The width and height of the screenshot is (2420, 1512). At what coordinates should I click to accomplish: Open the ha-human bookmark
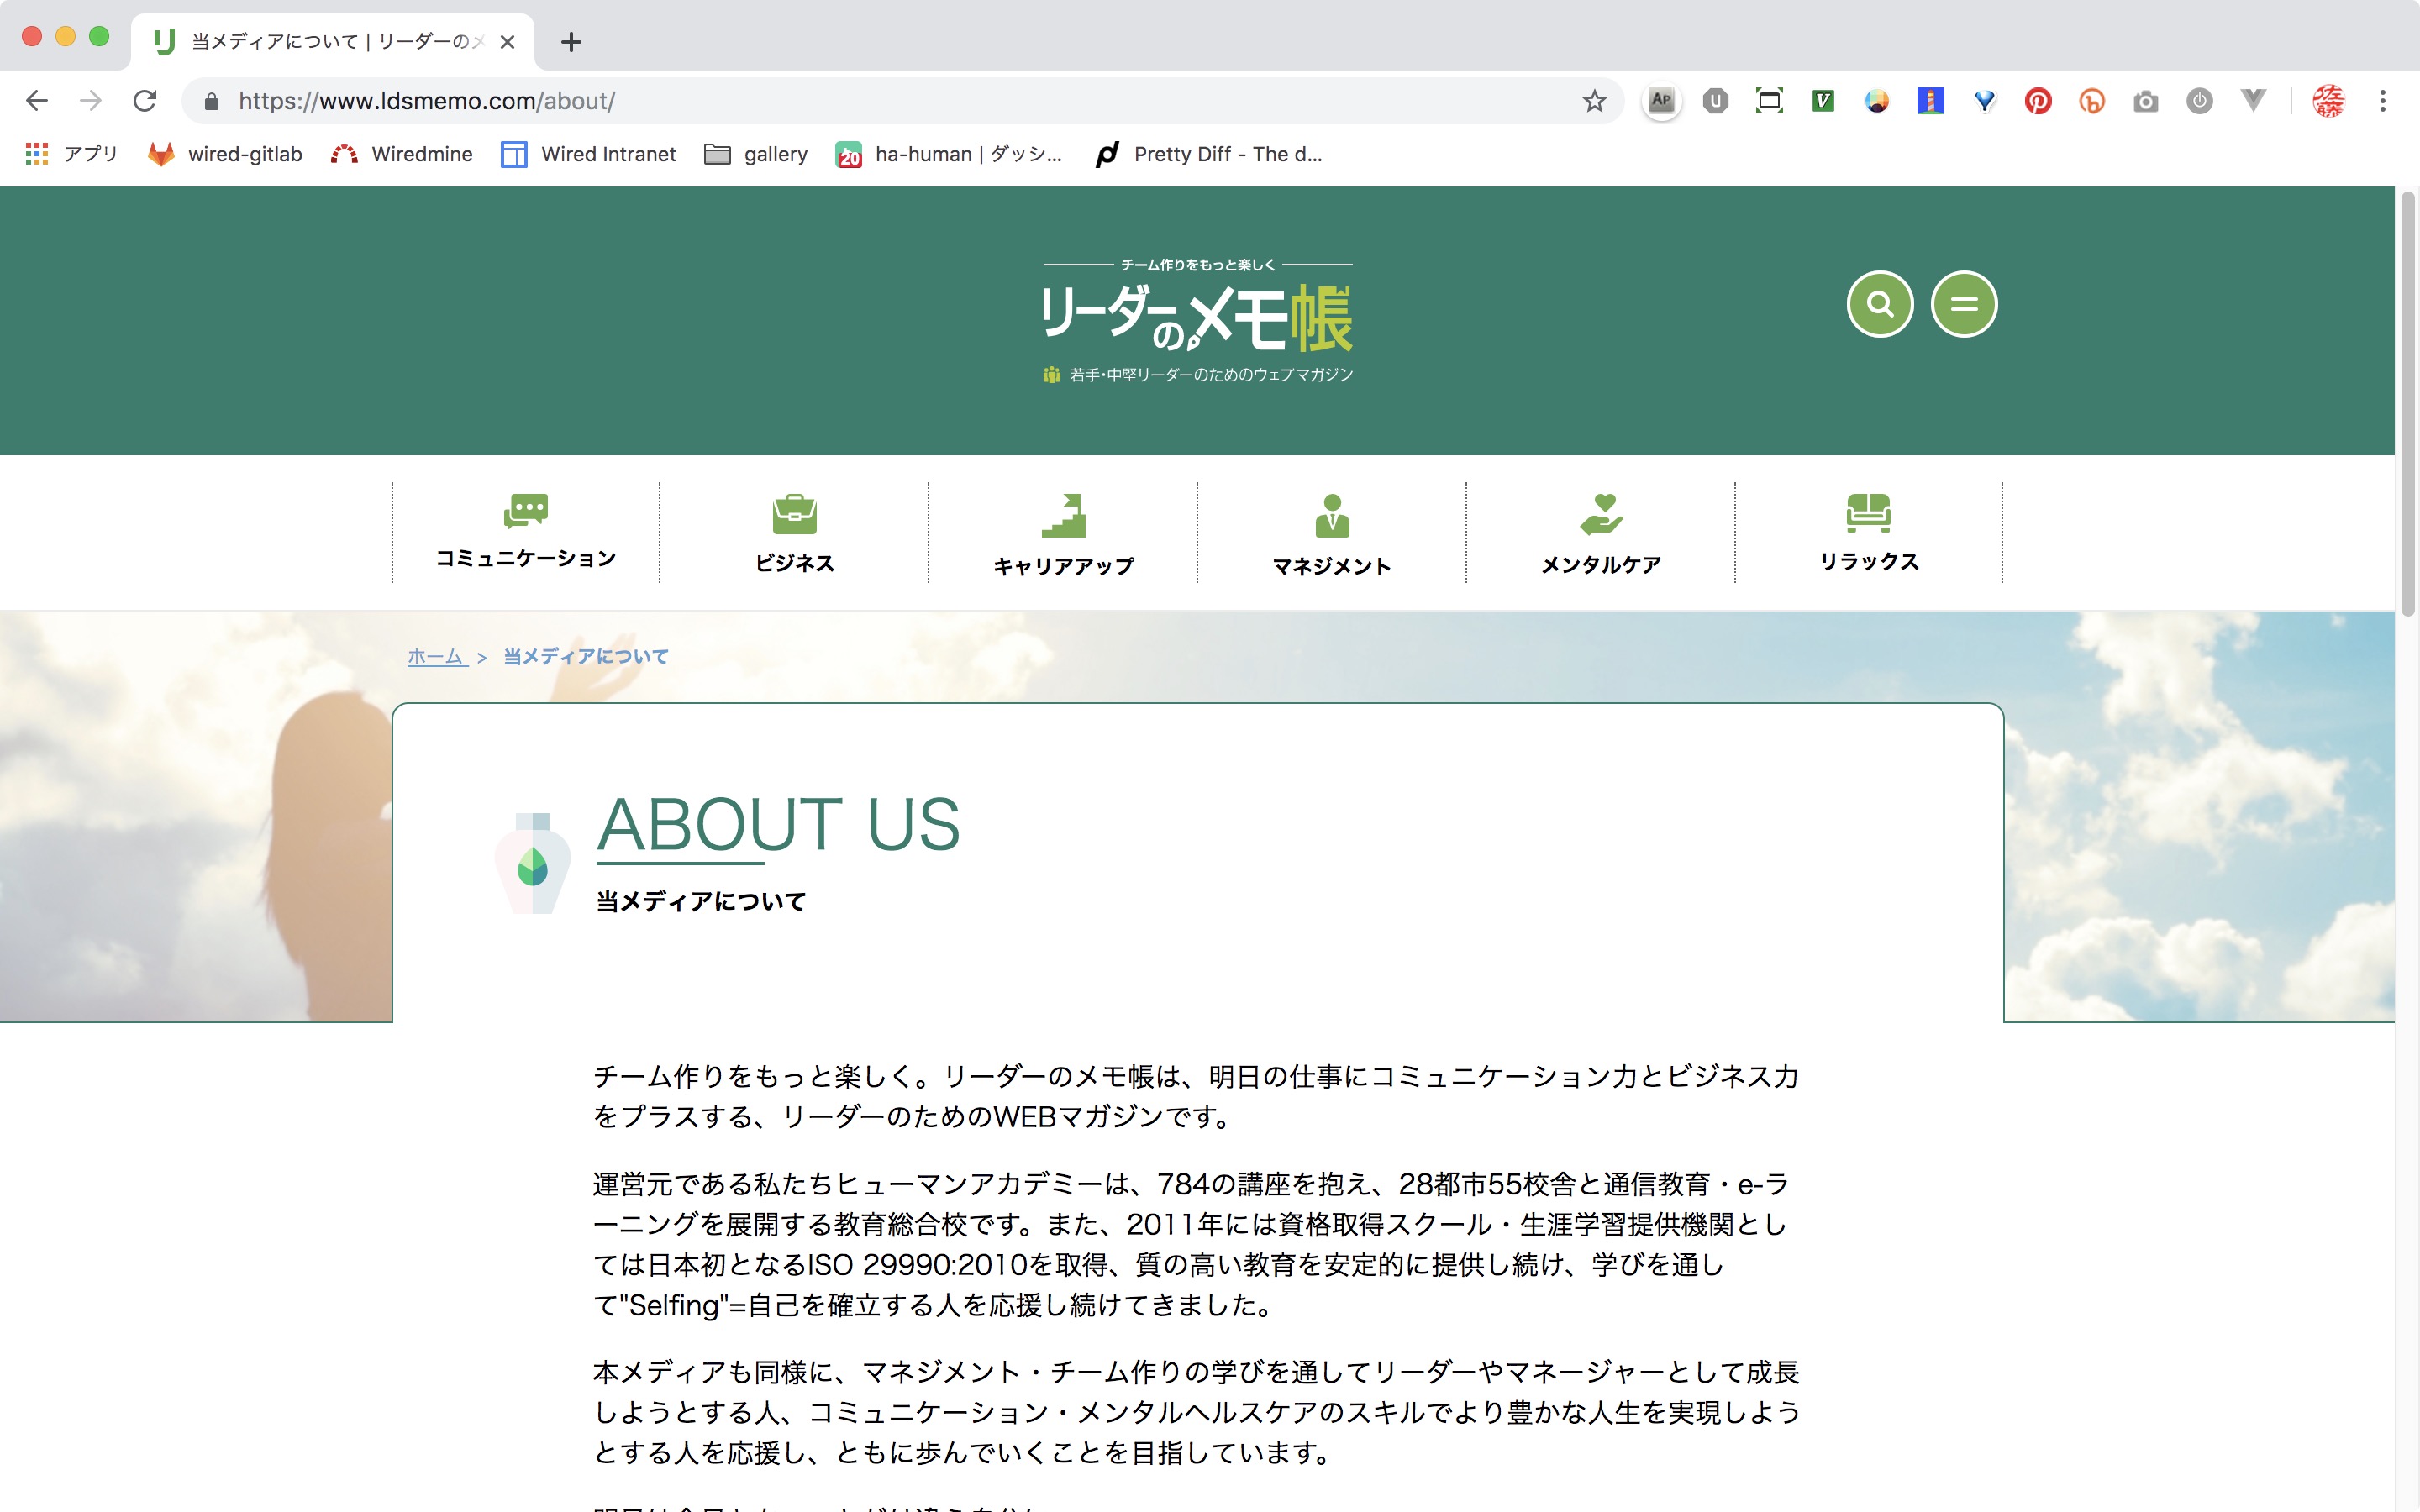coord(948,154)
